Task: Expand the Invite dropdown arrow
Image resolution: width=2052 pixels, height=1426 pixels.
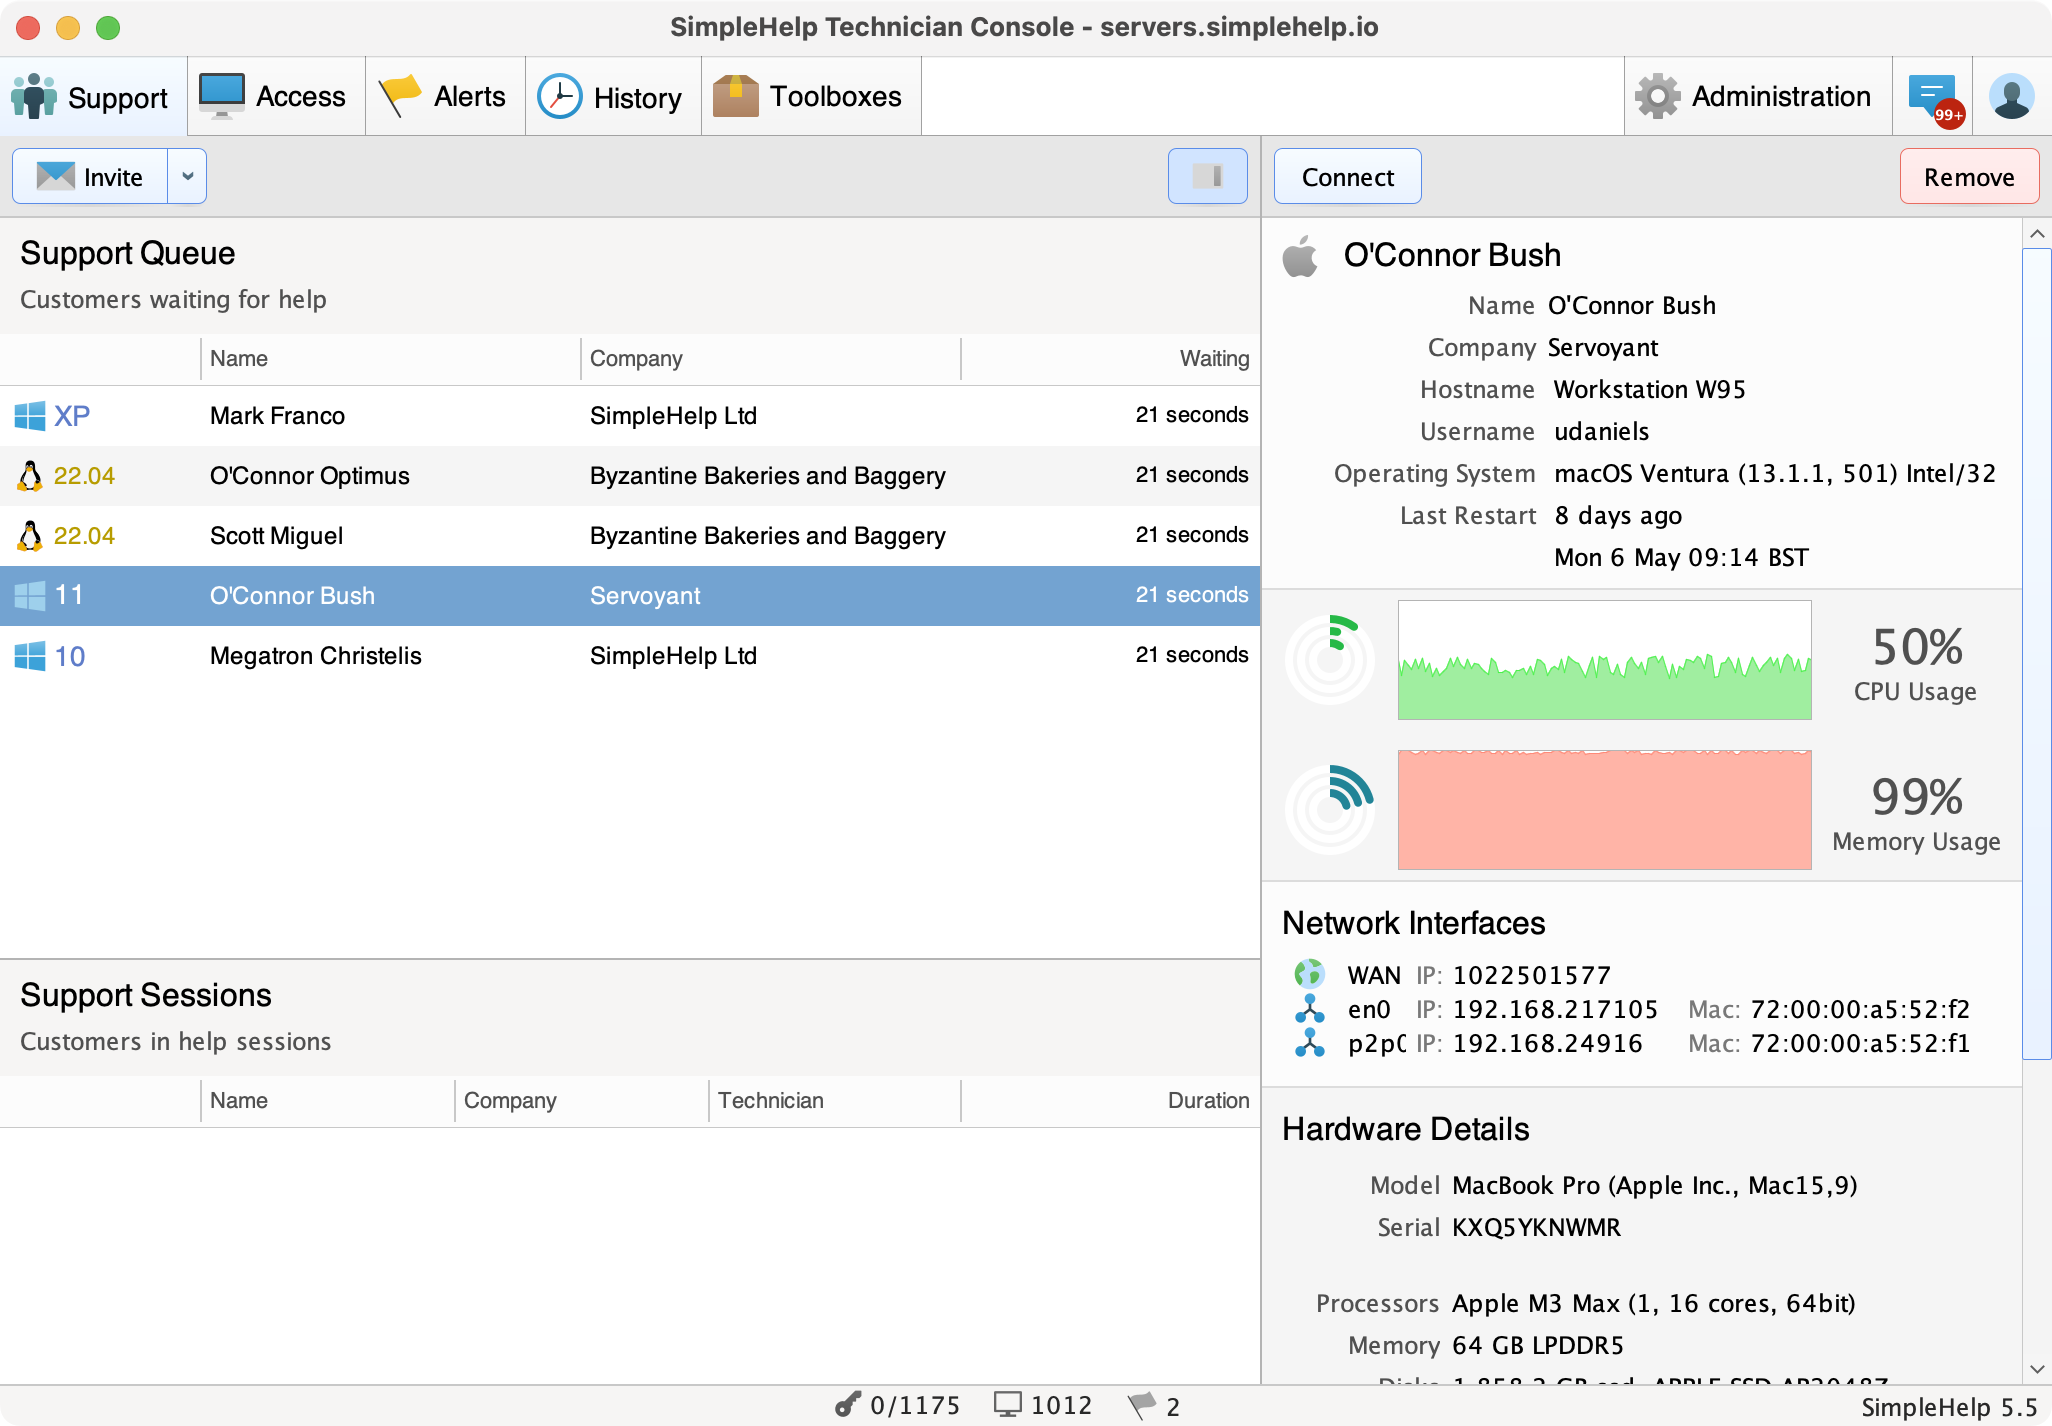Action: [187, 177]
